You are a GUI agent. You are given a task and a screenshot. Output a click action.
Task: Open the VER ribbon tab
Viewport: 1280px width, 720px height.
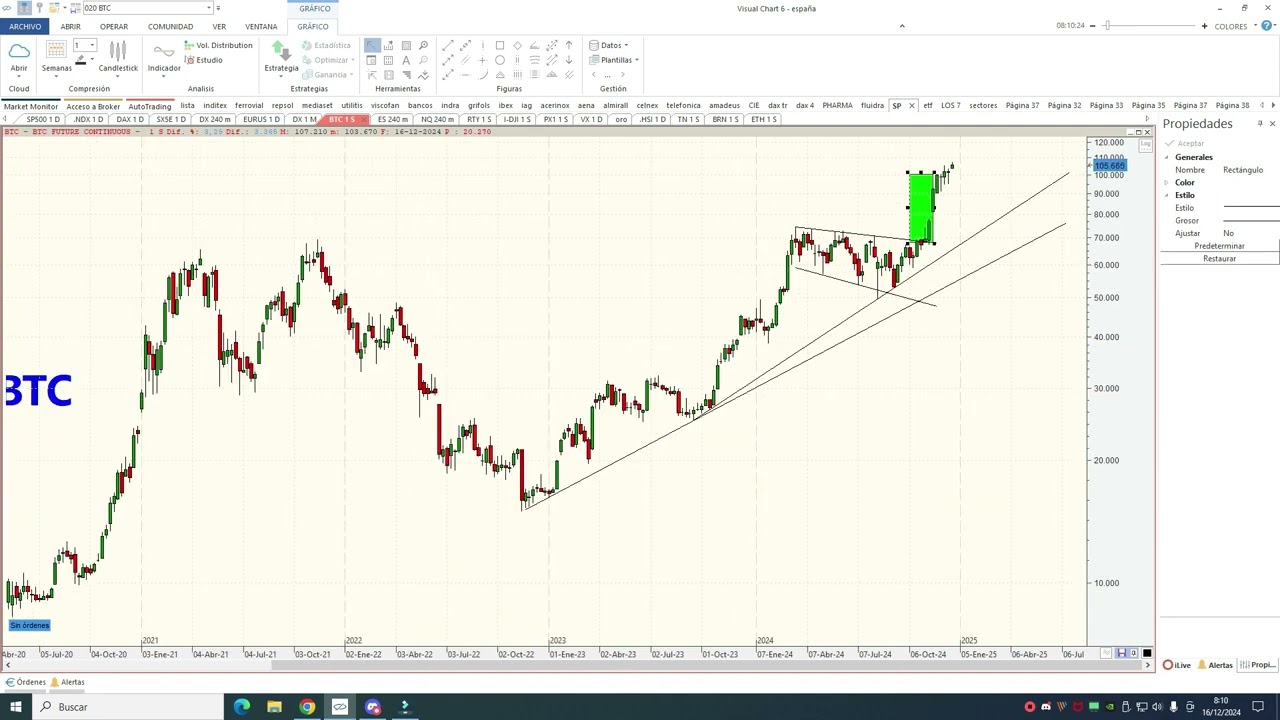[x=219, y=27]
